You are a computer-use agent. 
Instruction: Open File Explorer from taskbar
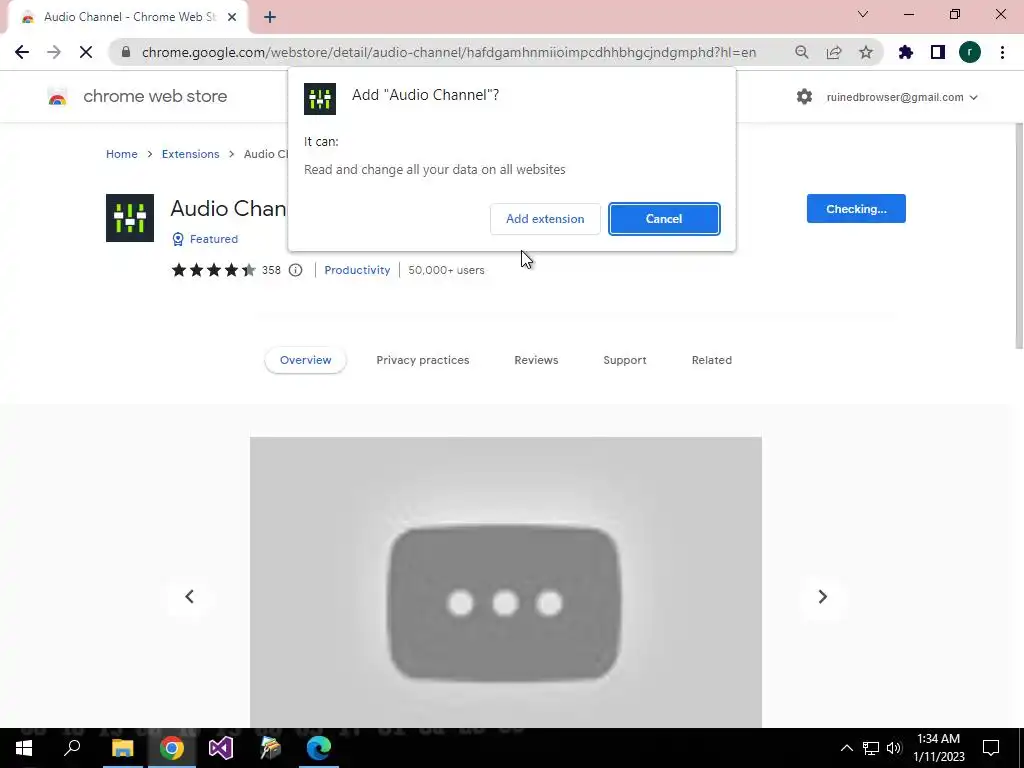pos(122,748)
